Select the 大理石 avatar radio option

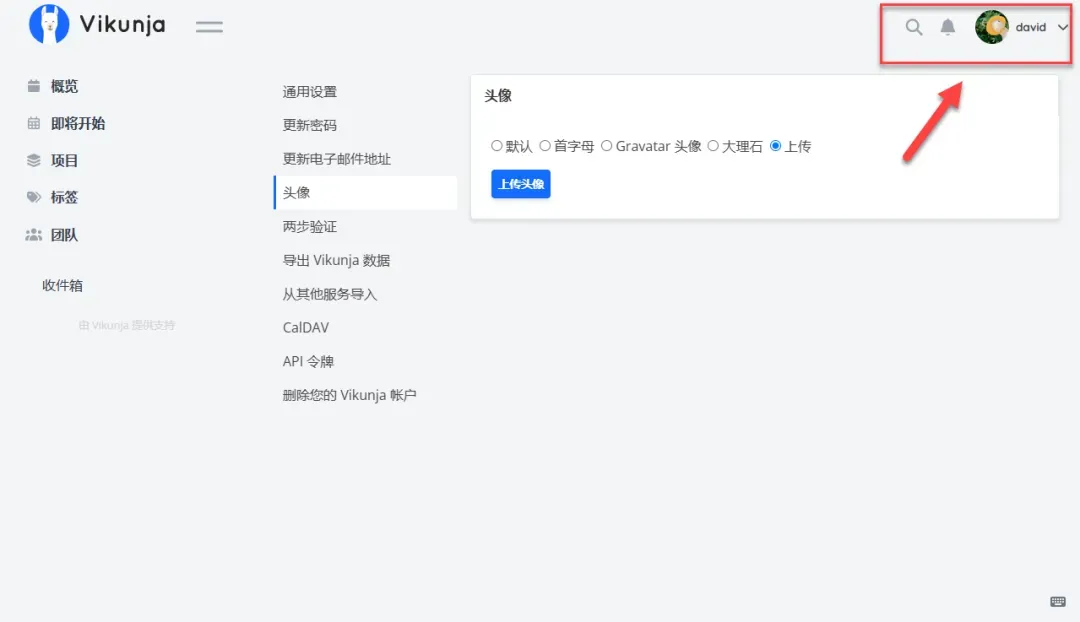tap(713, 146)
